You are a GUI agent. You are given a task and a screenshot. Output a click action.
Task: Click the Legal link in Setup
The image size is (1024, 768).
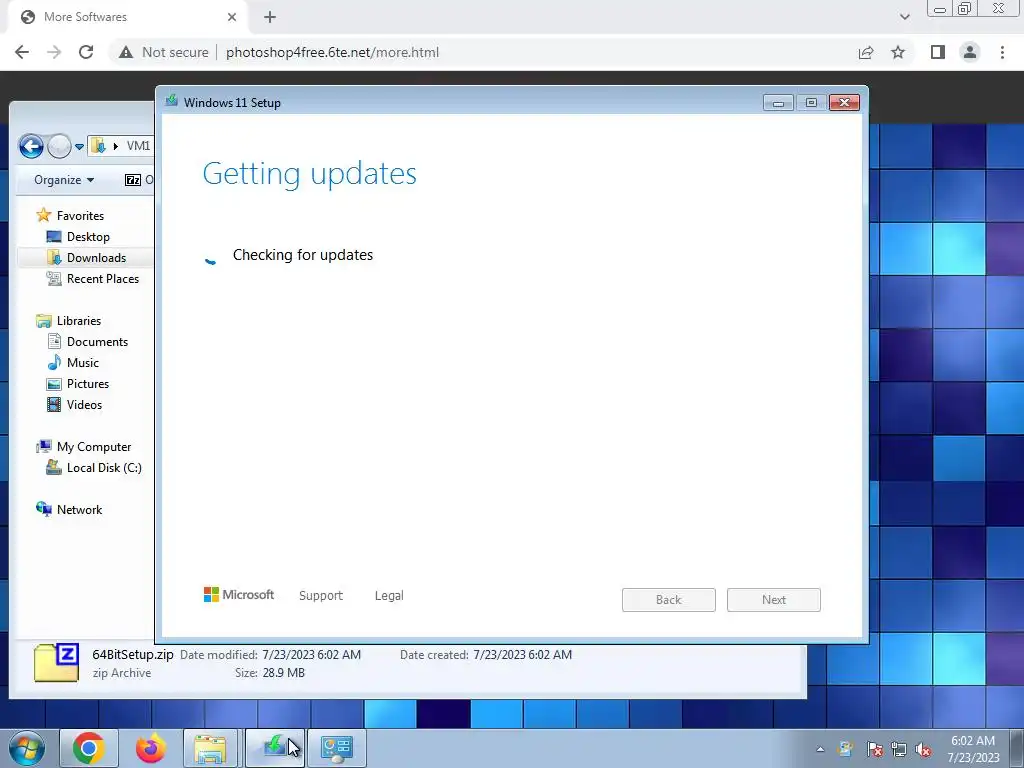click(x=389, y=596)
